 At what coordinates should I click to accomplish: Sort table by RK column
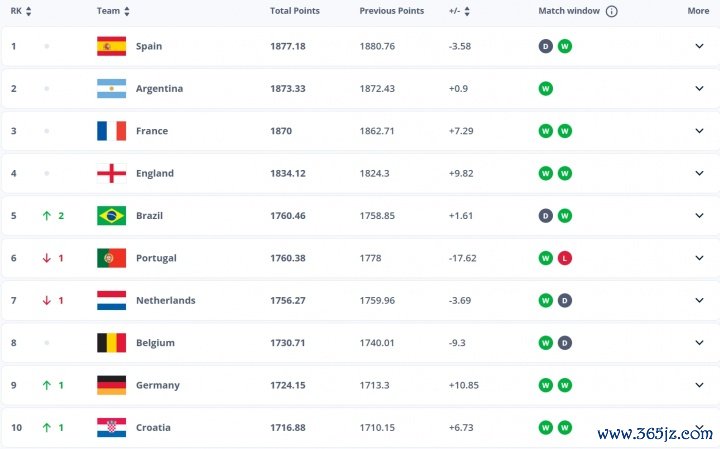(x=28, y=11)
